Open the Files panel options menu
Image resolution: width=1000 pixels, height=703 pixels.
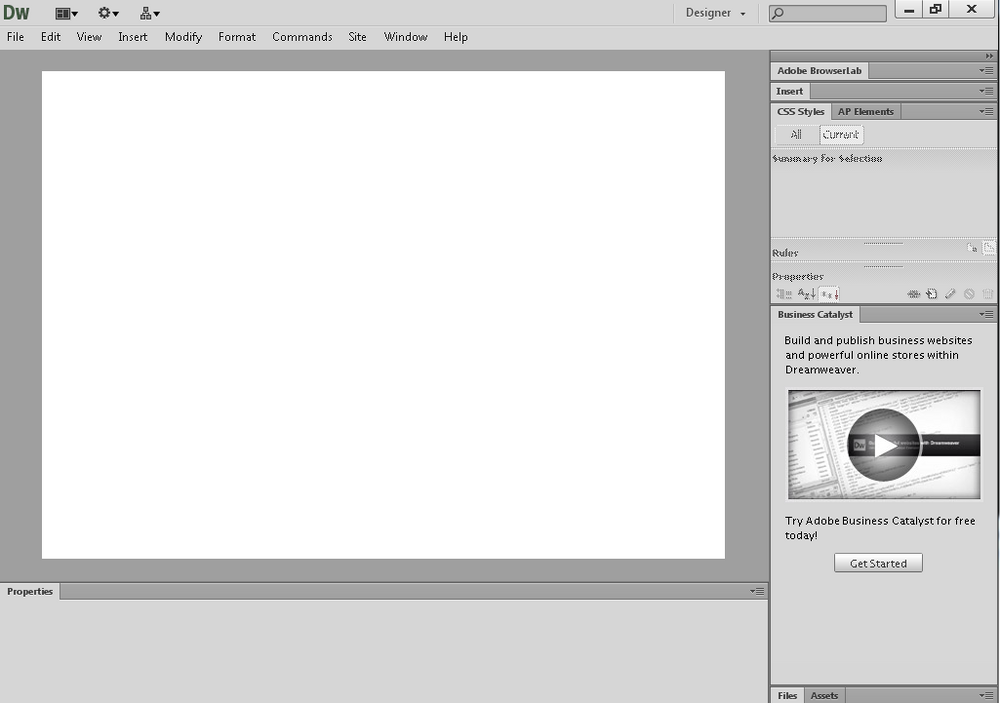986,695
